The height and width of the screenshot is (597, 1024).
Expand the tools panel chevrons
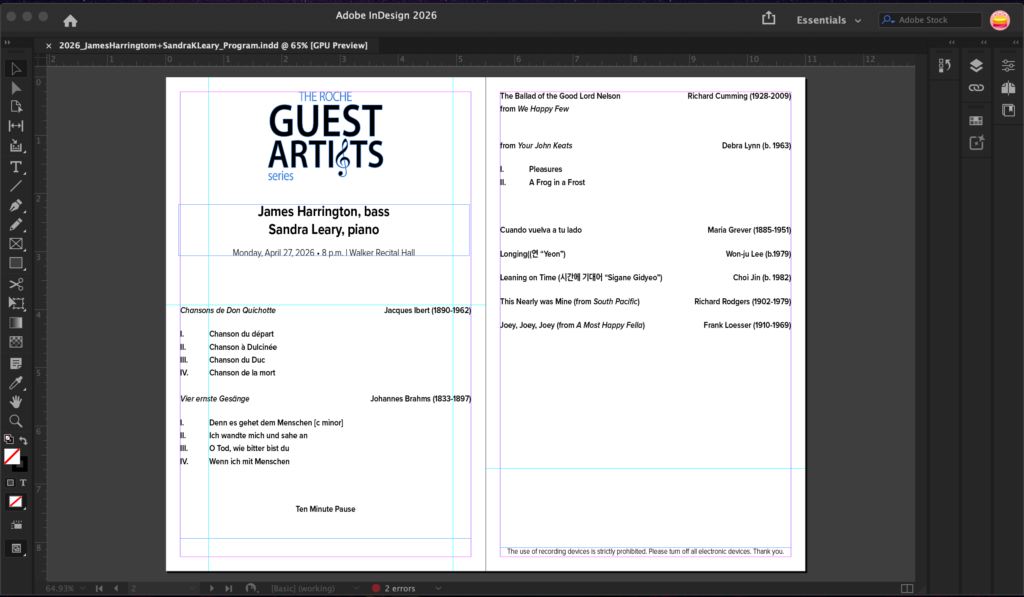pyautogui.click(x=7, y=42)
